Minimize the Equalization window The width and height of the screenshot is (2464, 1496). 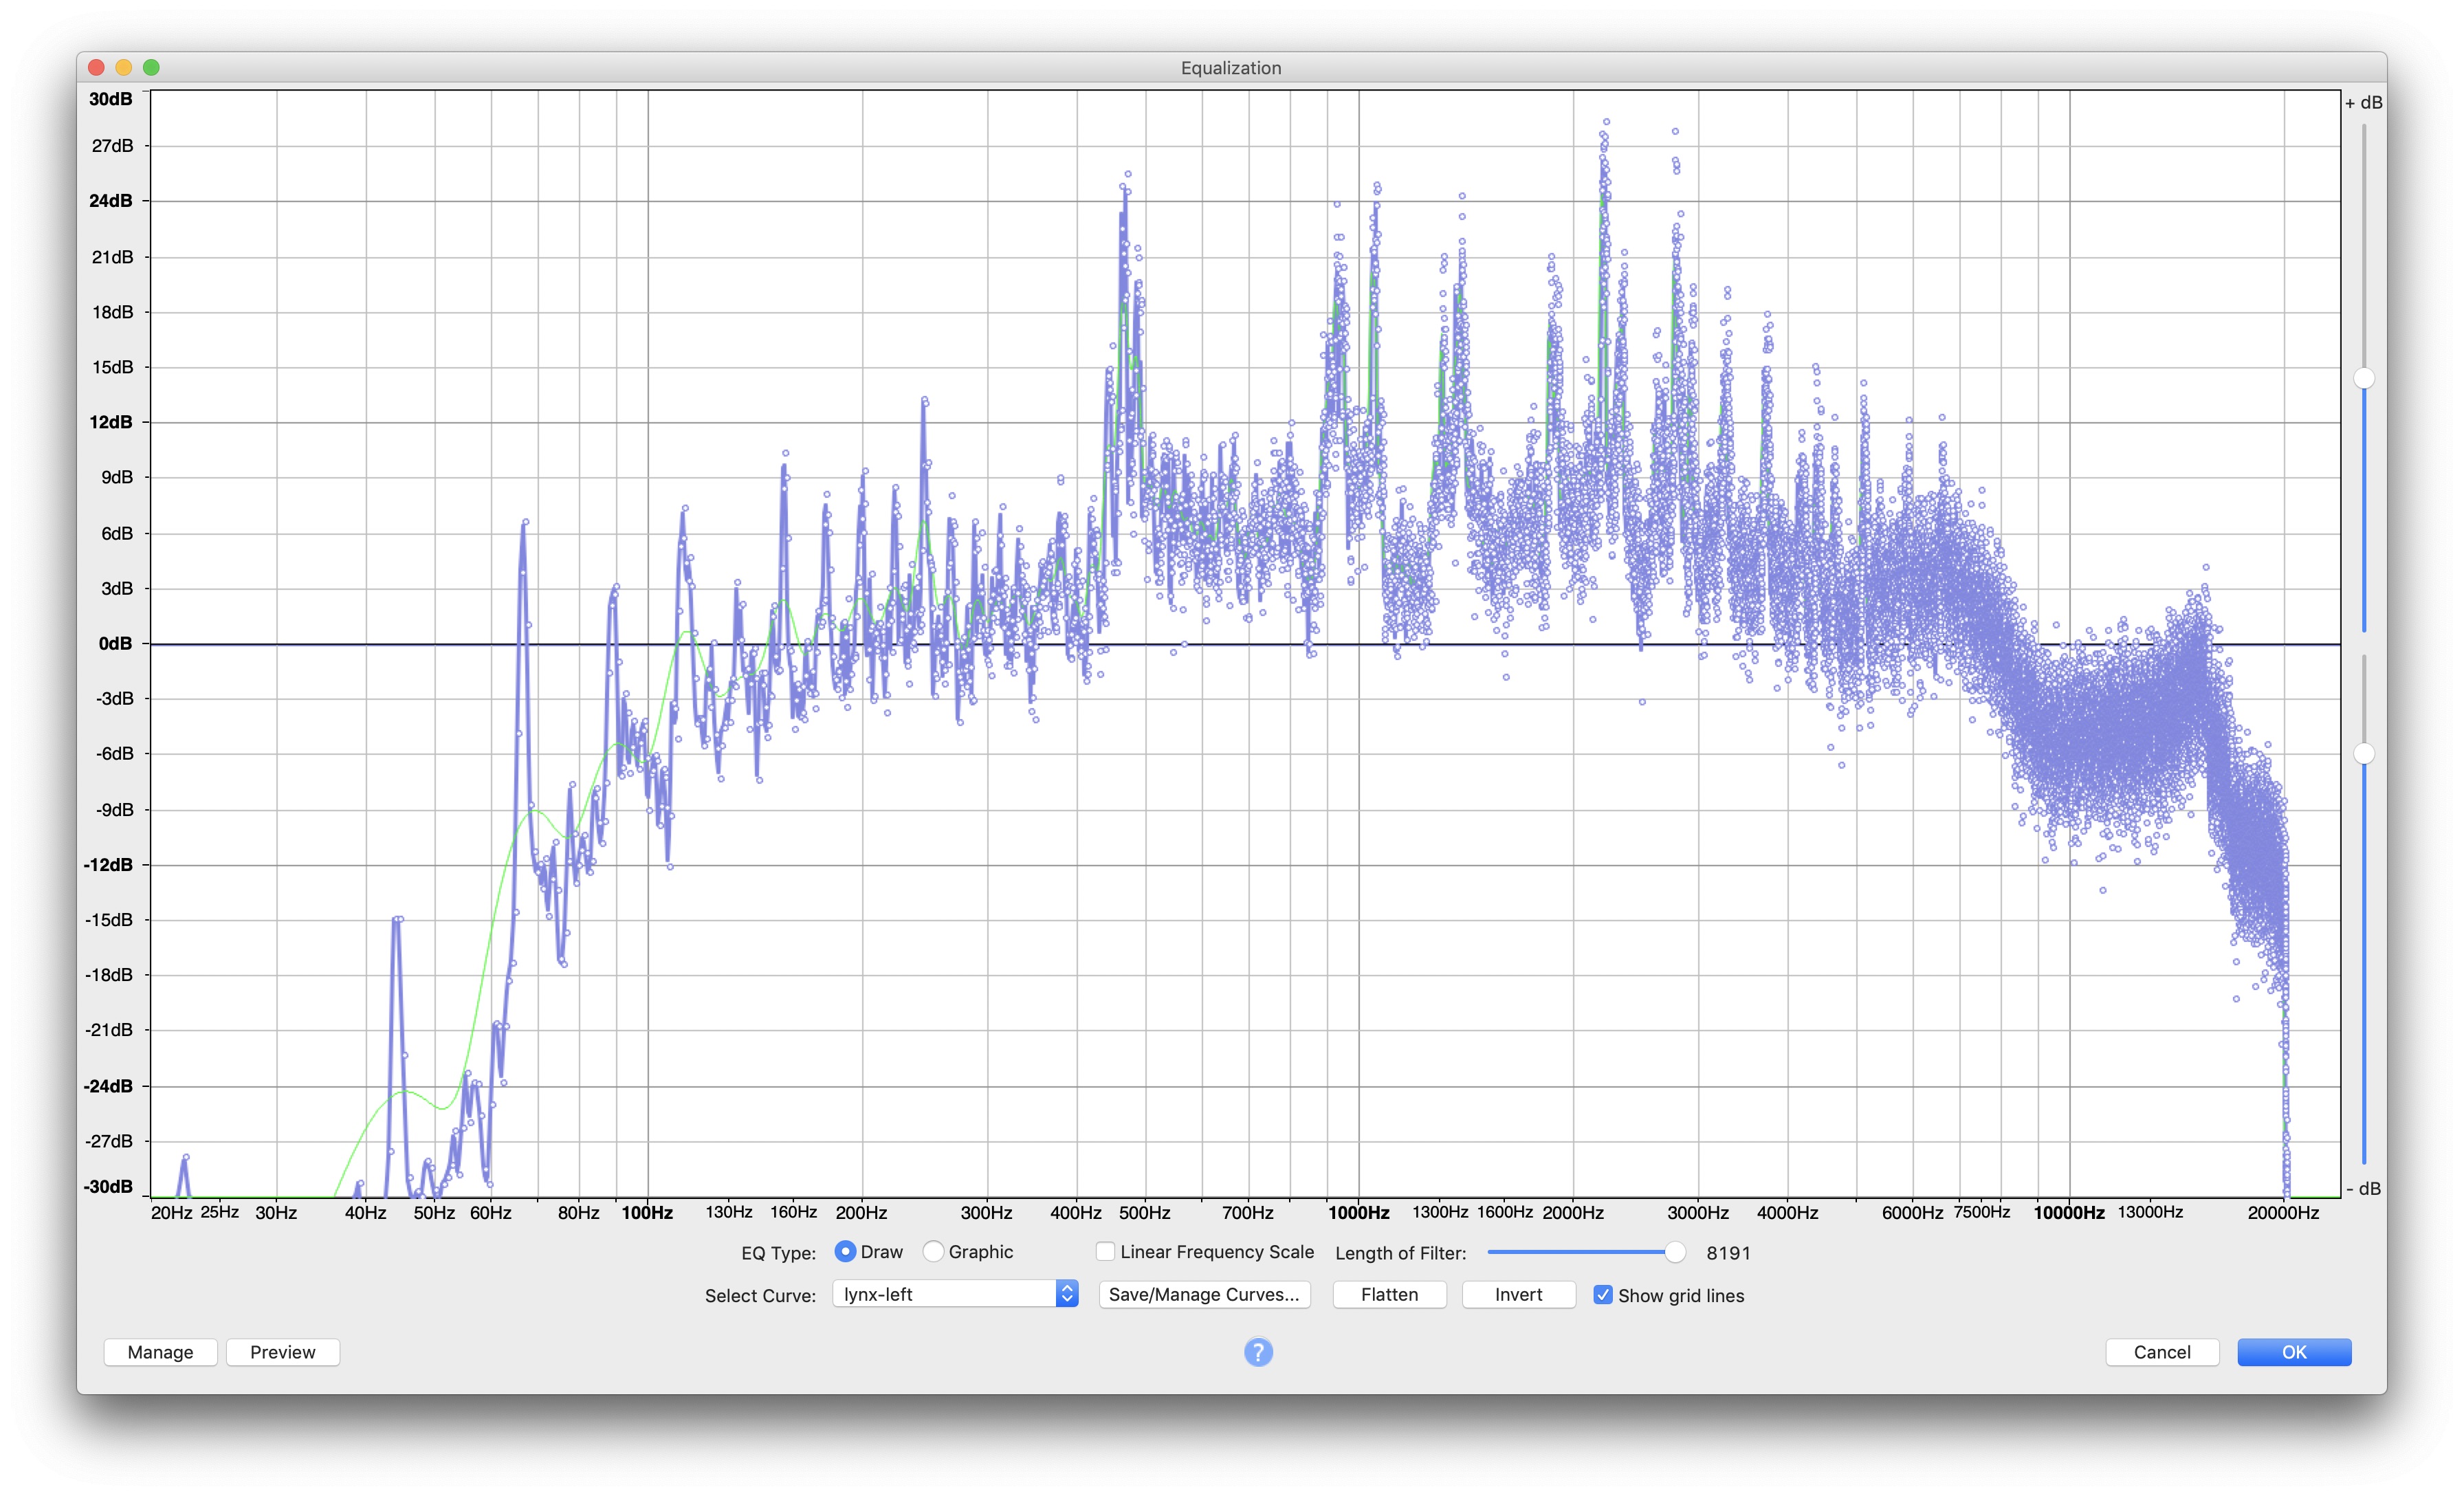pos(124,67)
